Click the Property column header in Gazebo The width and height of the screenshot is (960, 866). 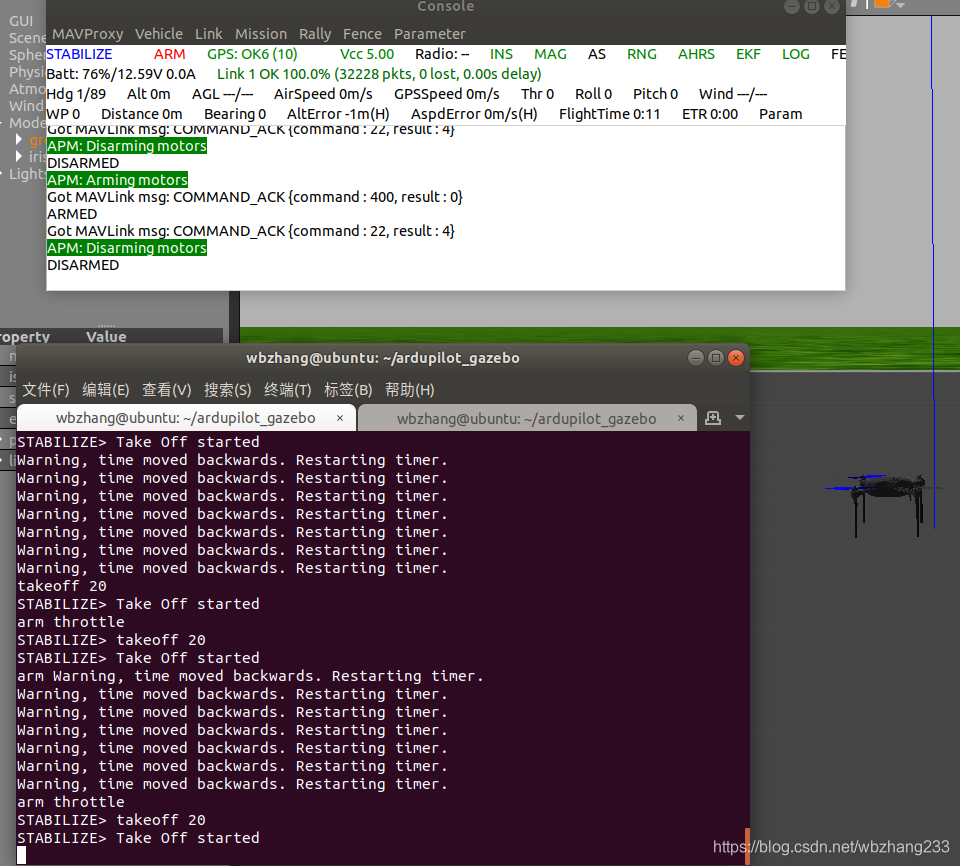point(24,337)
